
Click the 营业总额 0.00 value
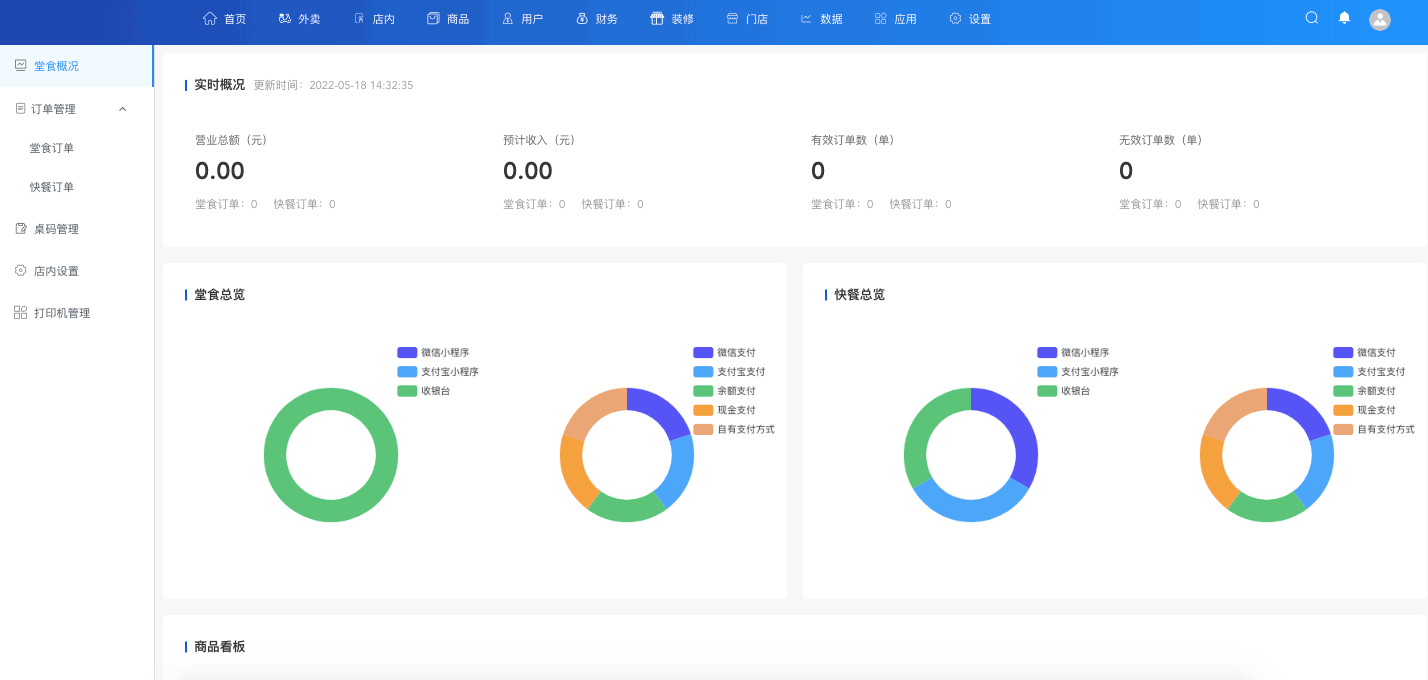tap(220, 171)
